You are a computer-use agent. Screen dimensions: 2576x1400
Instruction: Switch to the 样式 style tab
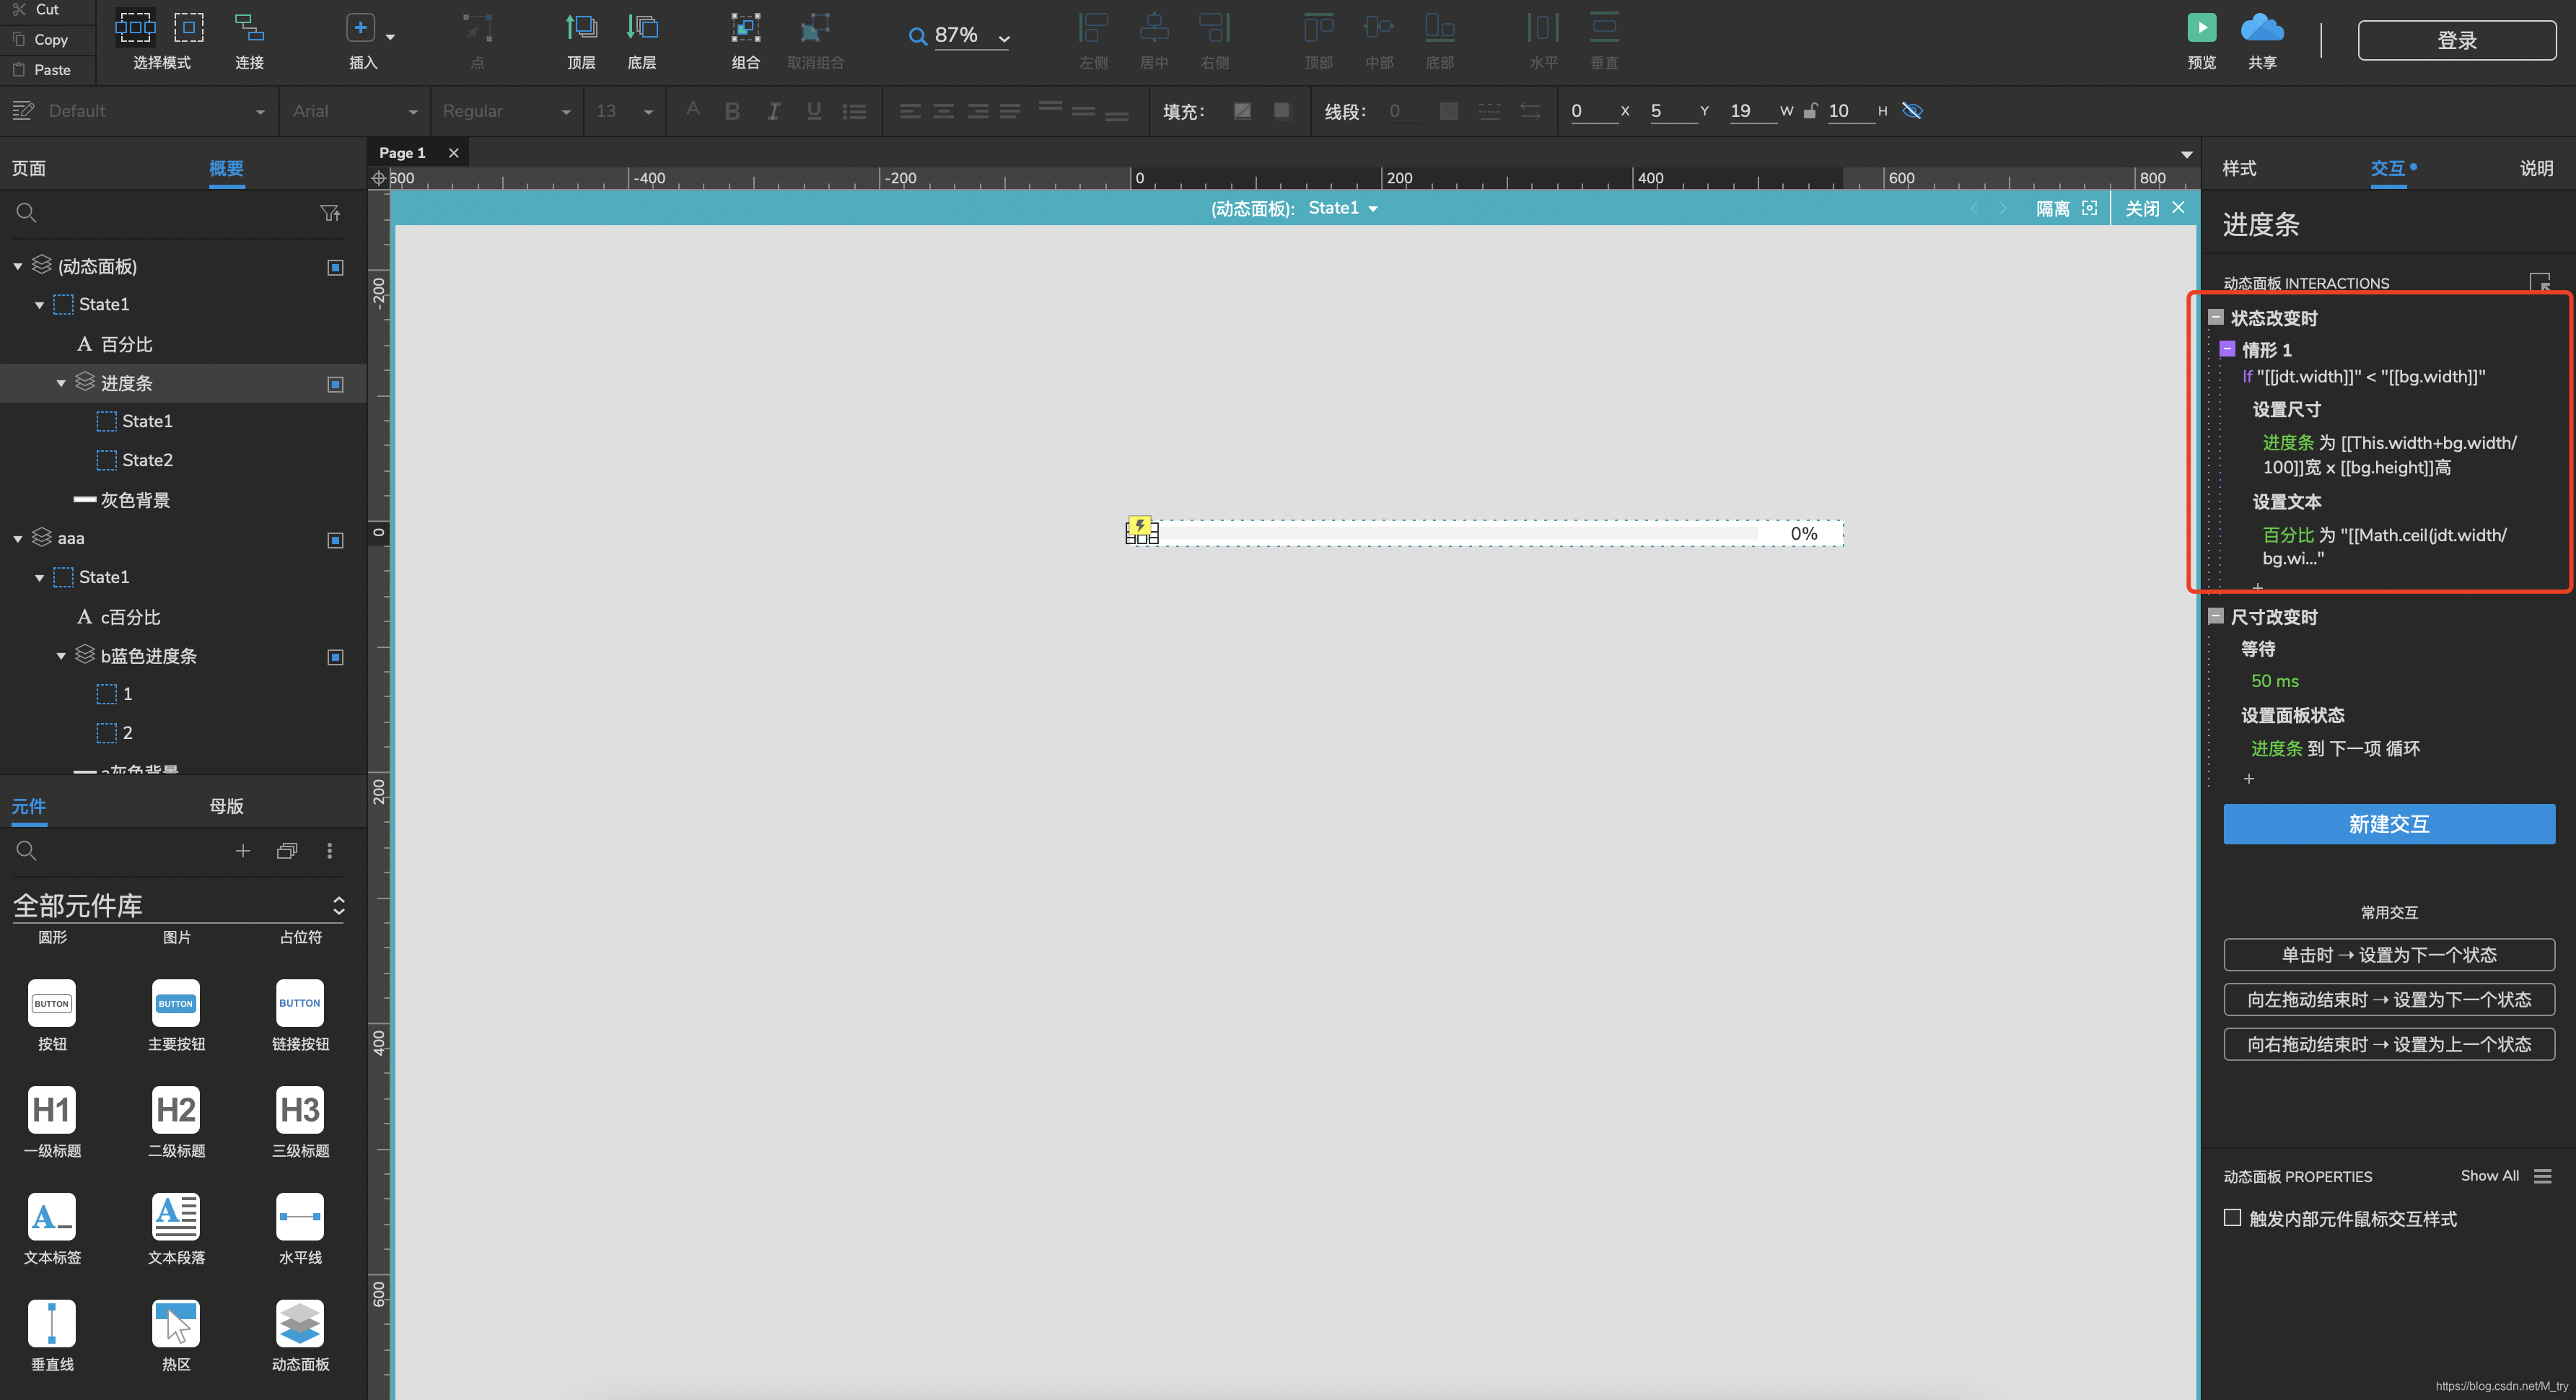[2239, 168]
